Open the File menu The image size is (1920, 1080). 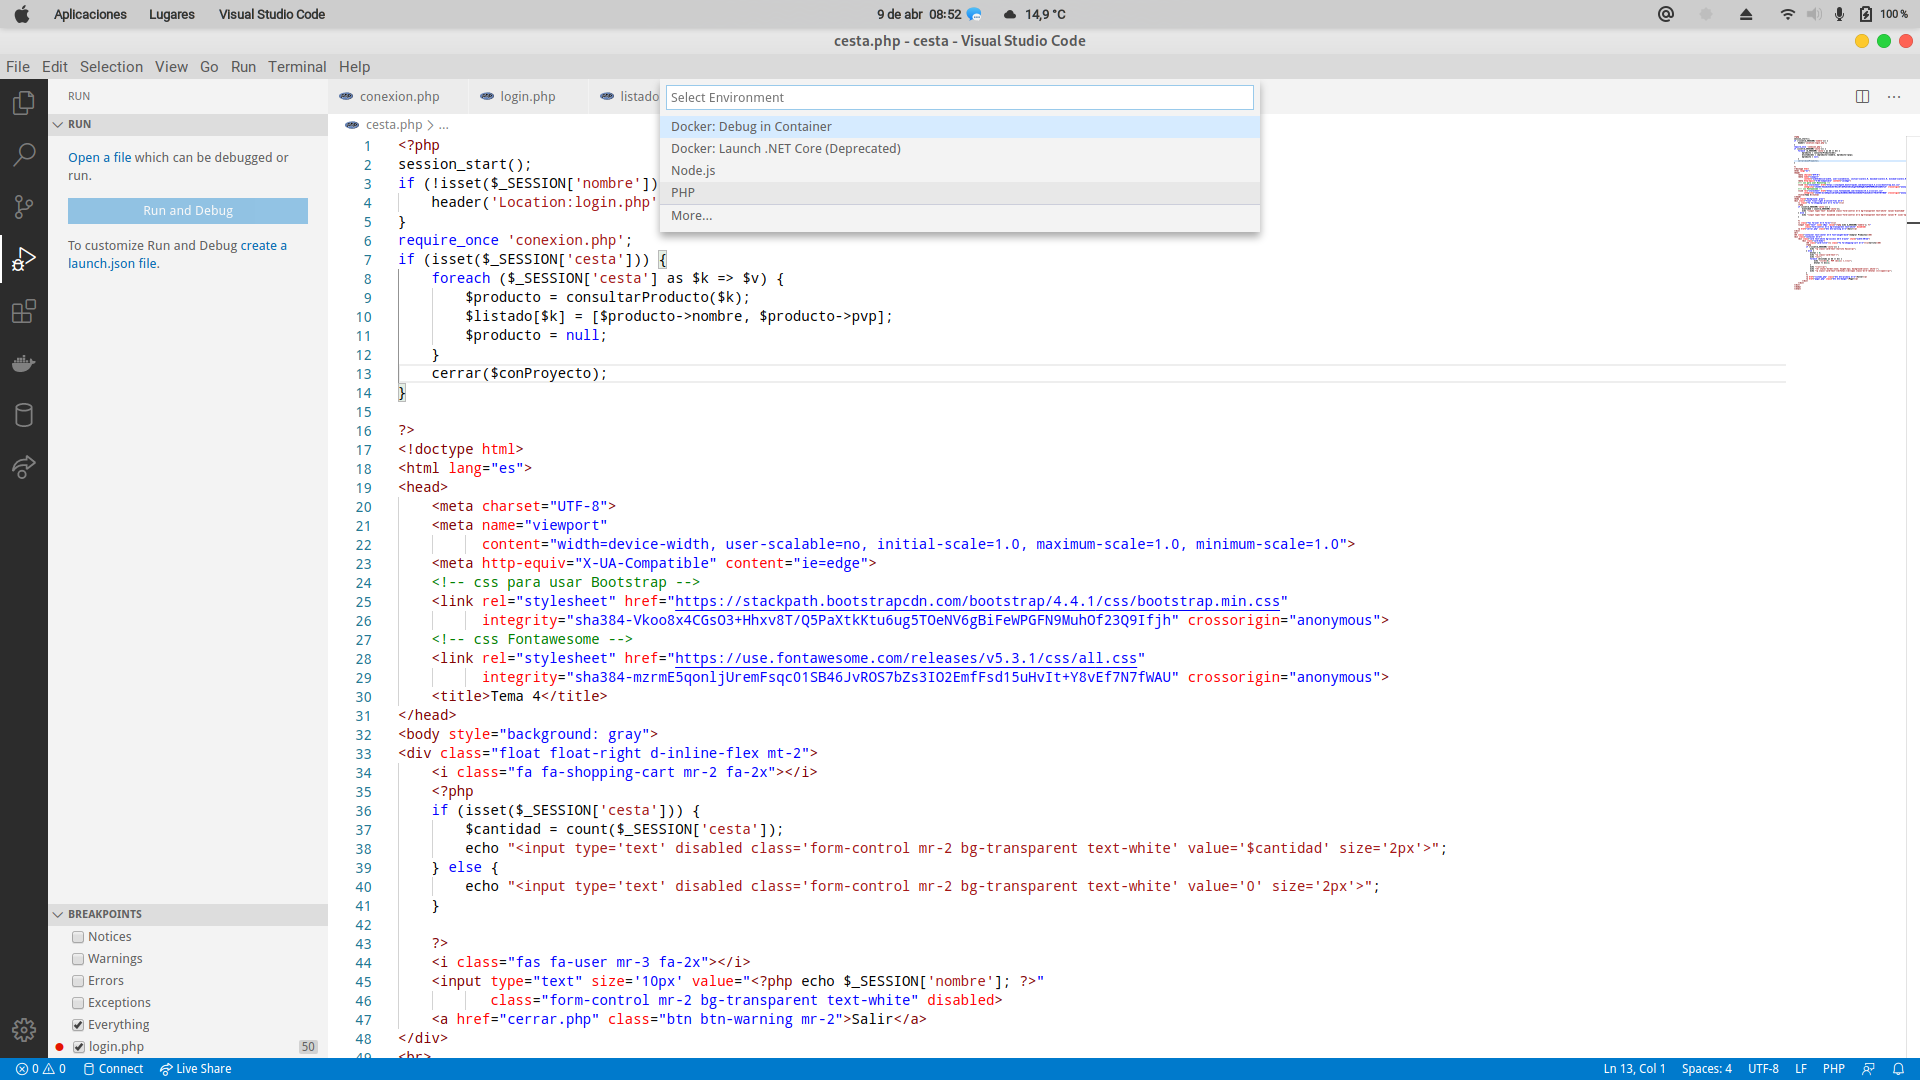[18, 67]
